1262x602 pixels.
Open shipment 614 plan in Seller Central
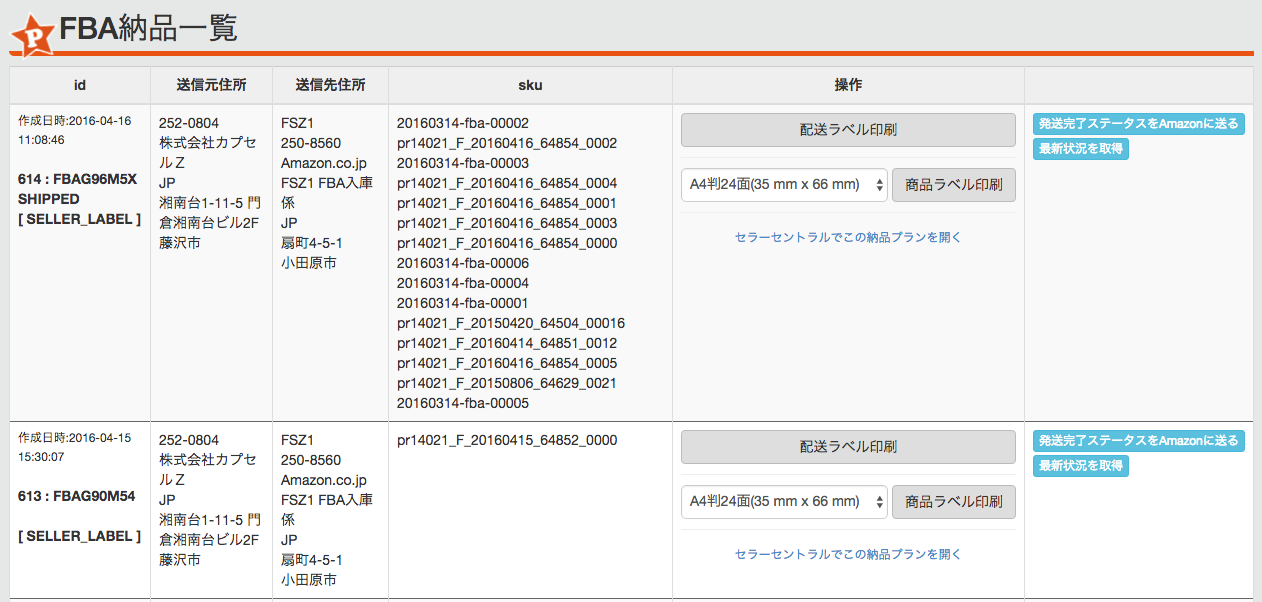(848, 237)
